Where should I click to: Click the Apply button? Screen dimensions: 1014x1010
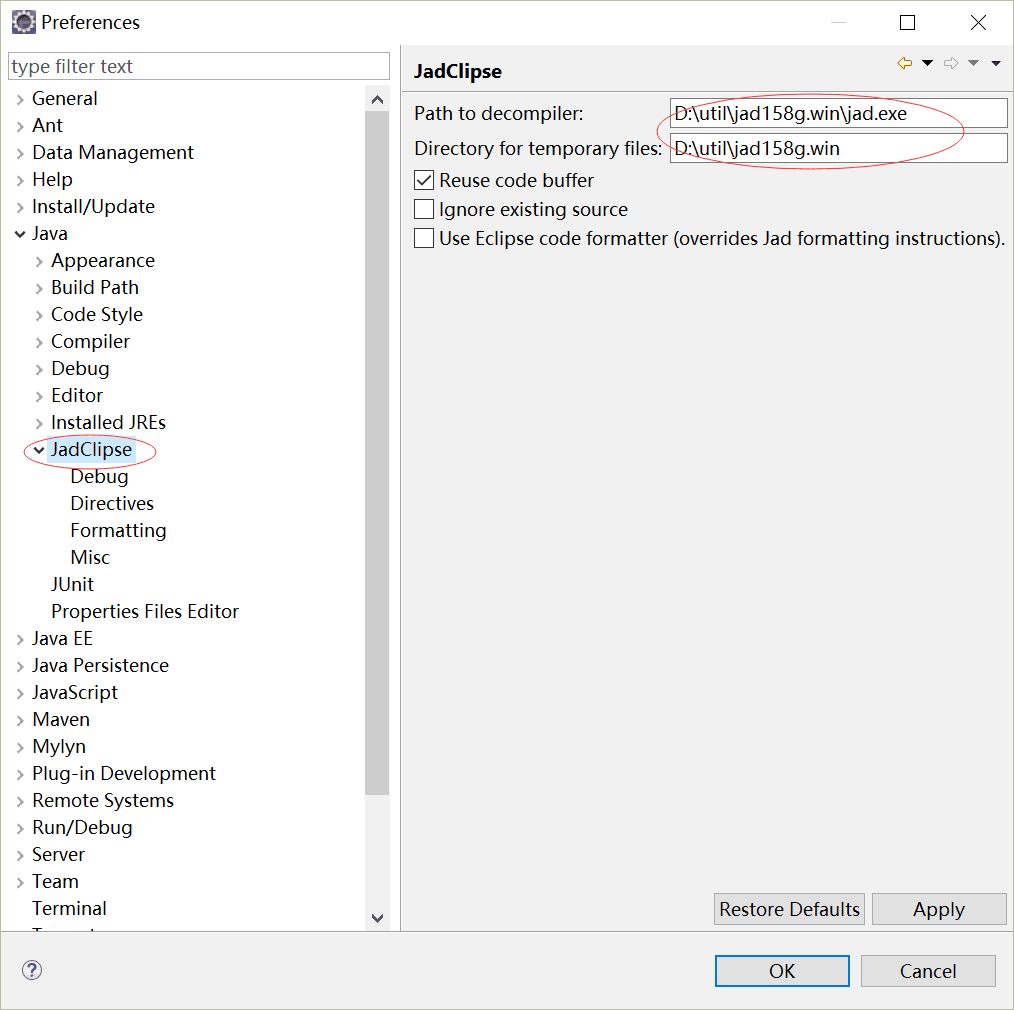(x=939, y=909)
